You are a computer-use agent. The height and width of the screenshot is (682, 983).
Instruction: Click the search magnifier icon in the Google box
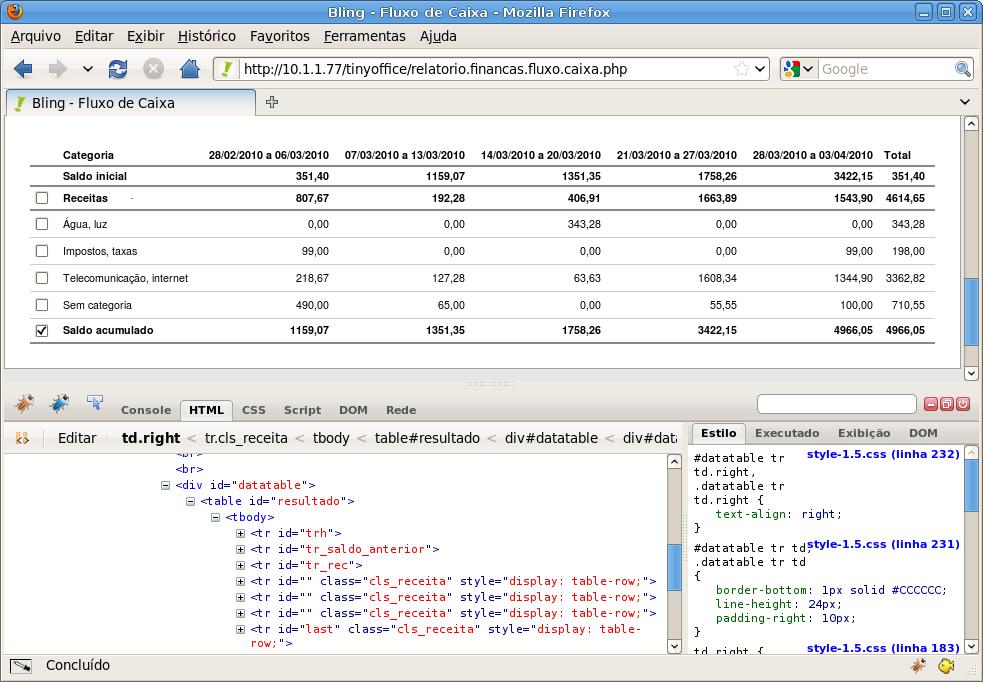click(962, 69)
